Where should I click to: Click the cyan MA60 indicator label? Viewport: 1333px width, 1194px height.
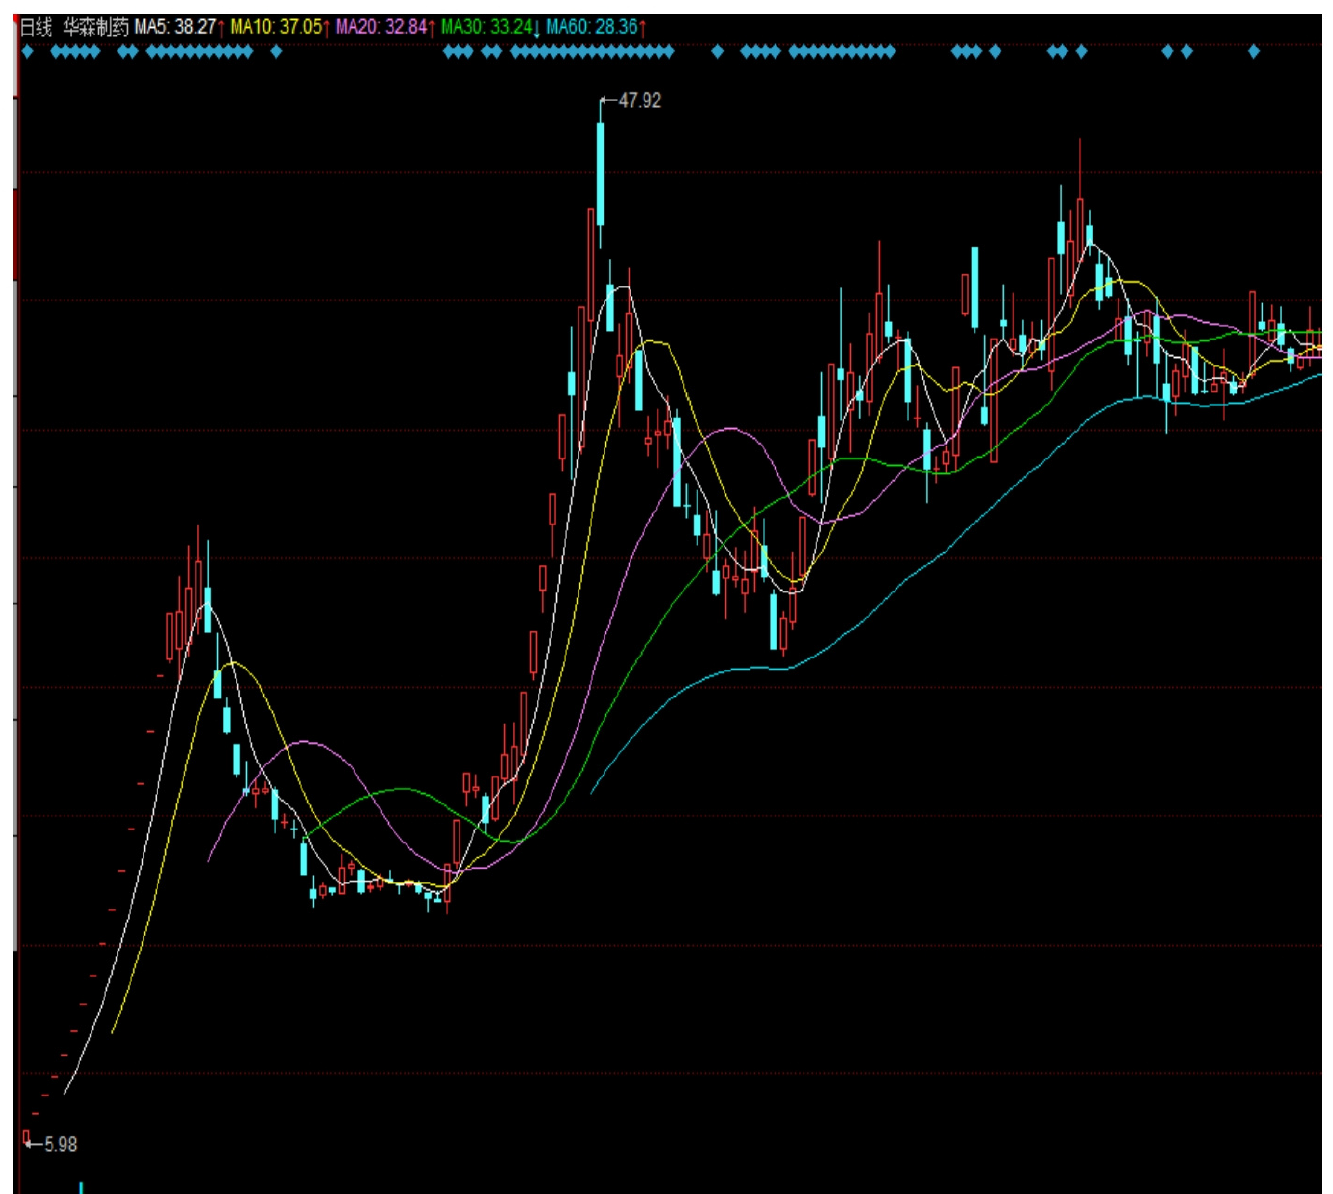592,27
